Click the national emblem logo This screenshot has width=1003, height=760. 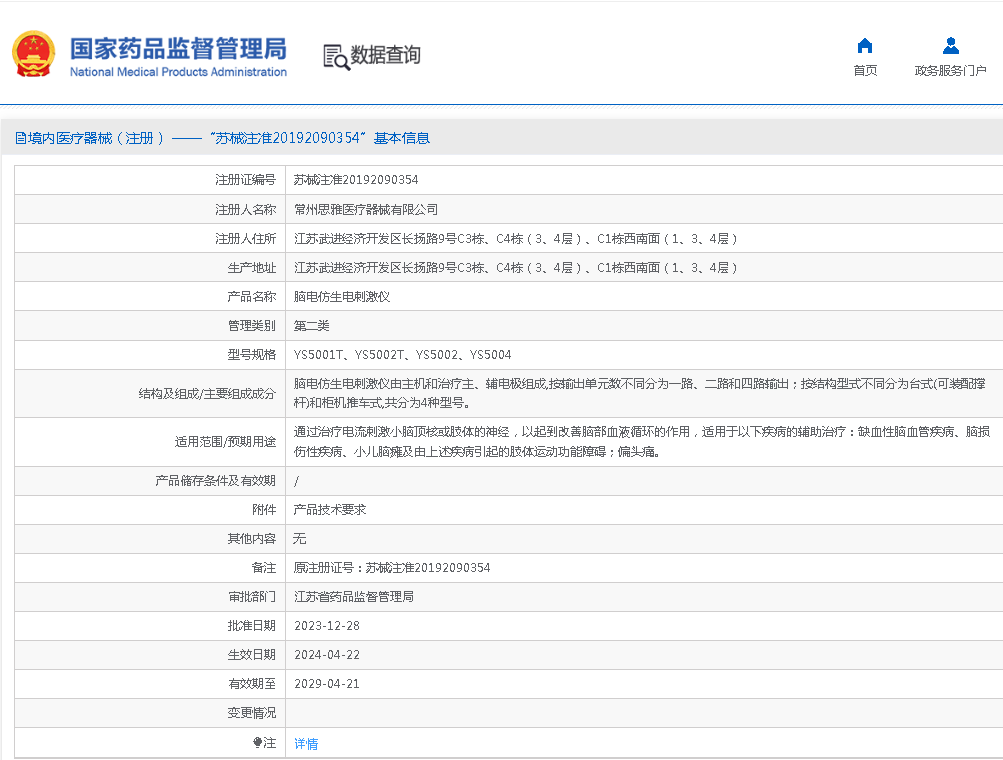coord(34,54)
